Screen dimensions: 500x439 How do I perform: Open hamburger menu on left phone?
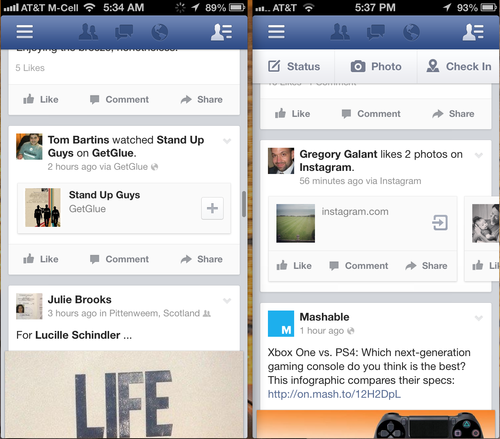point(25,32)
